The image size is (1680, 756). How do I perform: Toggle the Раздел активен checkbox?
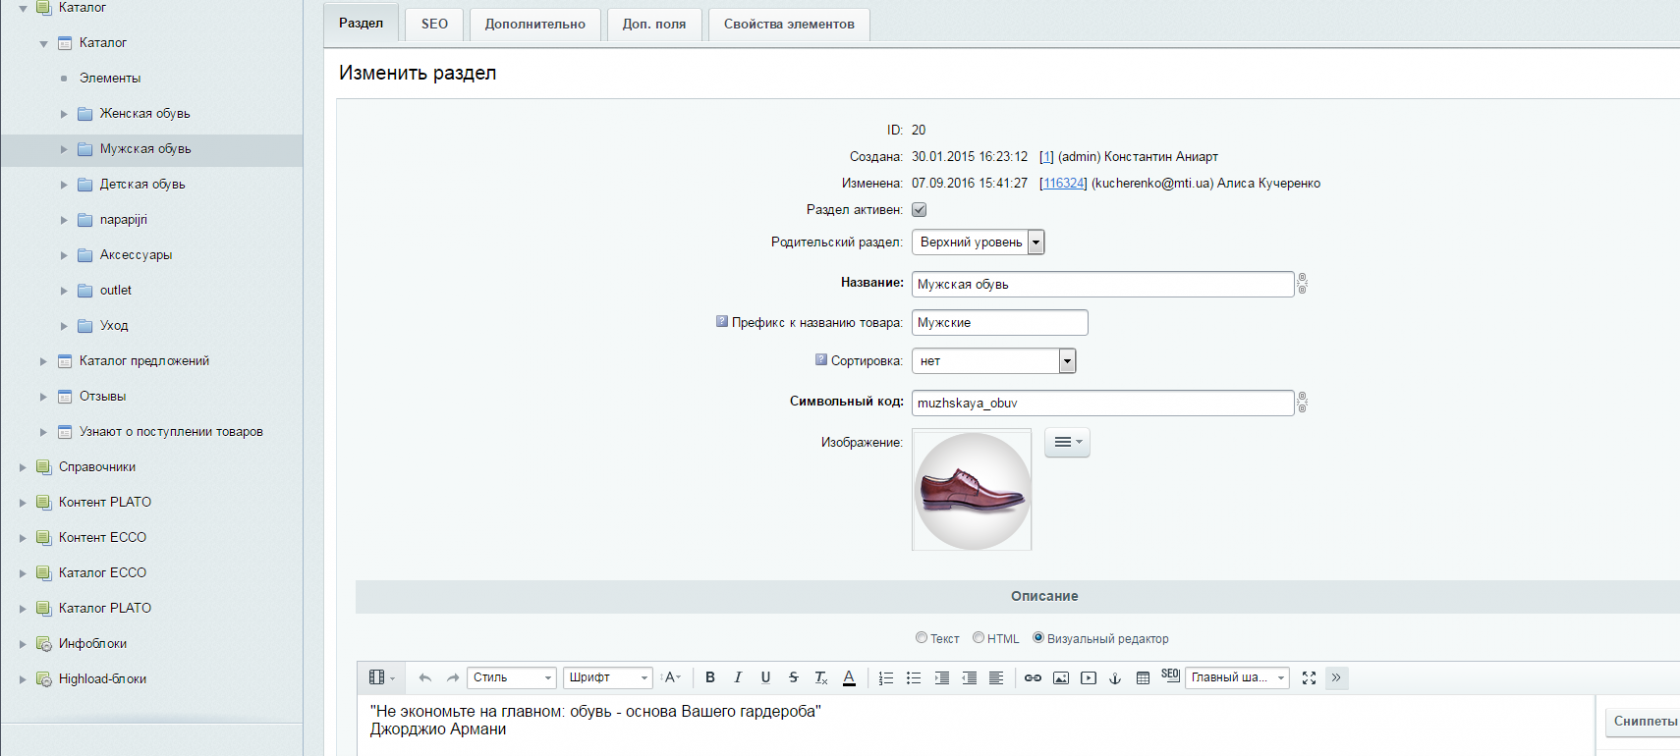919,210
